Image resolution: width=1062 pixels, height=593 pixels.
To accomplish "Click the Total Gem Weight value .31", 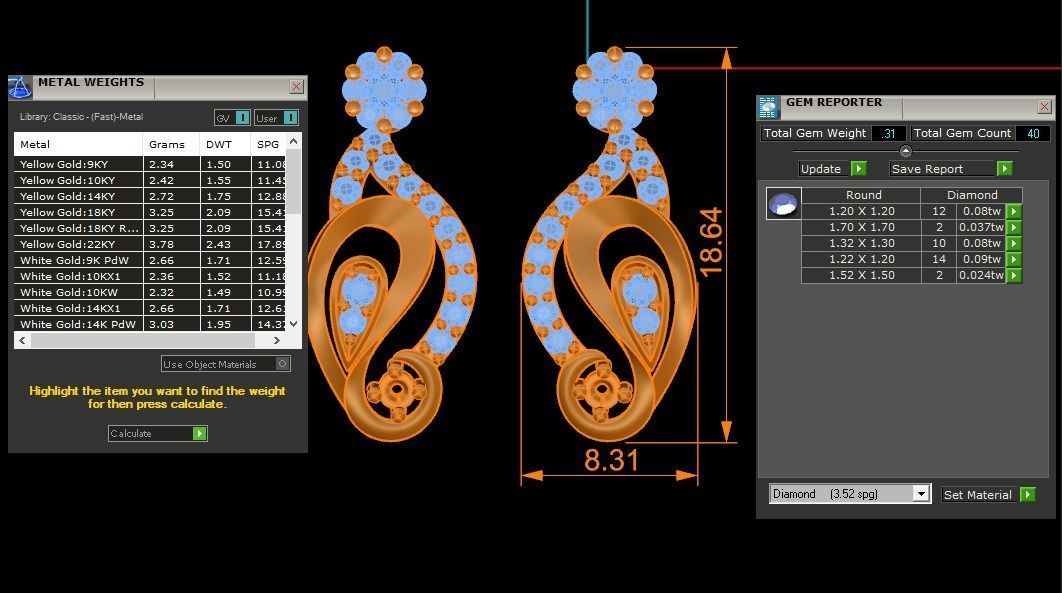I will (x=889, y=133).
